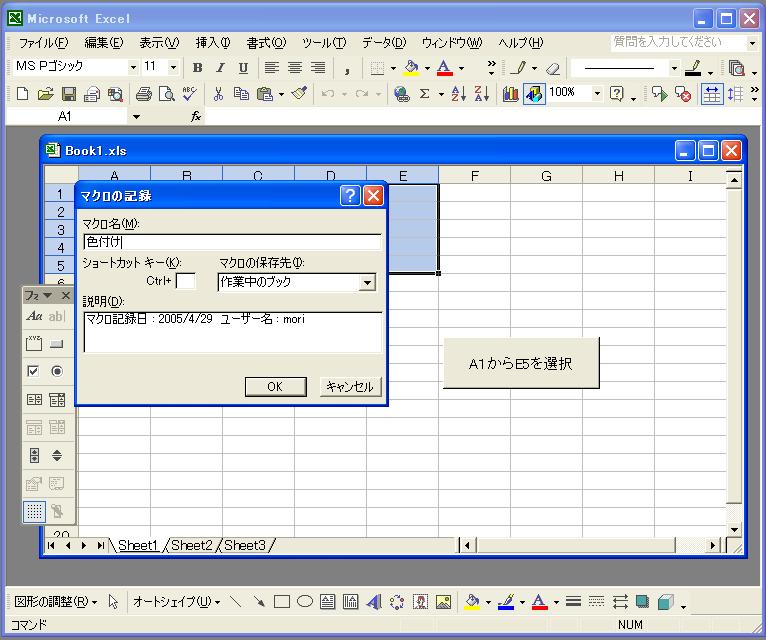Image resolution: width=766 pixels, height=640 pixels.
Task: Click the Draw Border pencil icon
Action: pyautogui.click(x=518, y=67)
